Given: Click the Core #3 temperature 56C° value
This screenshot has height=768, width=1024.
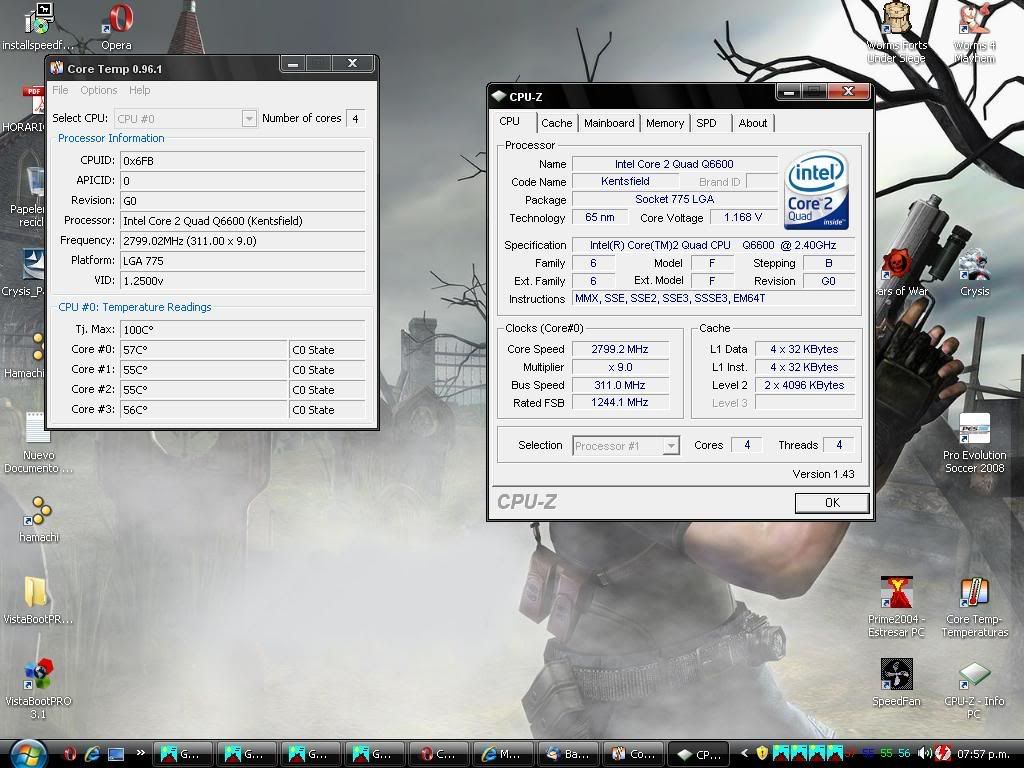Looking at the screenshot, I should tap(204, 410).
